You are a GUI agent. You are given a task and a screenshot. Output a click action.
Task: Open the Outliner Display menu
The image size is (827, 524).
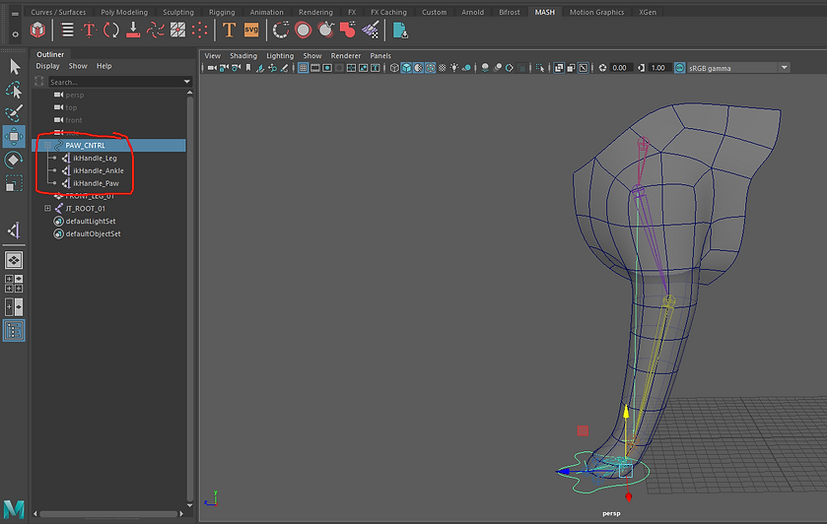click(47, 66)
